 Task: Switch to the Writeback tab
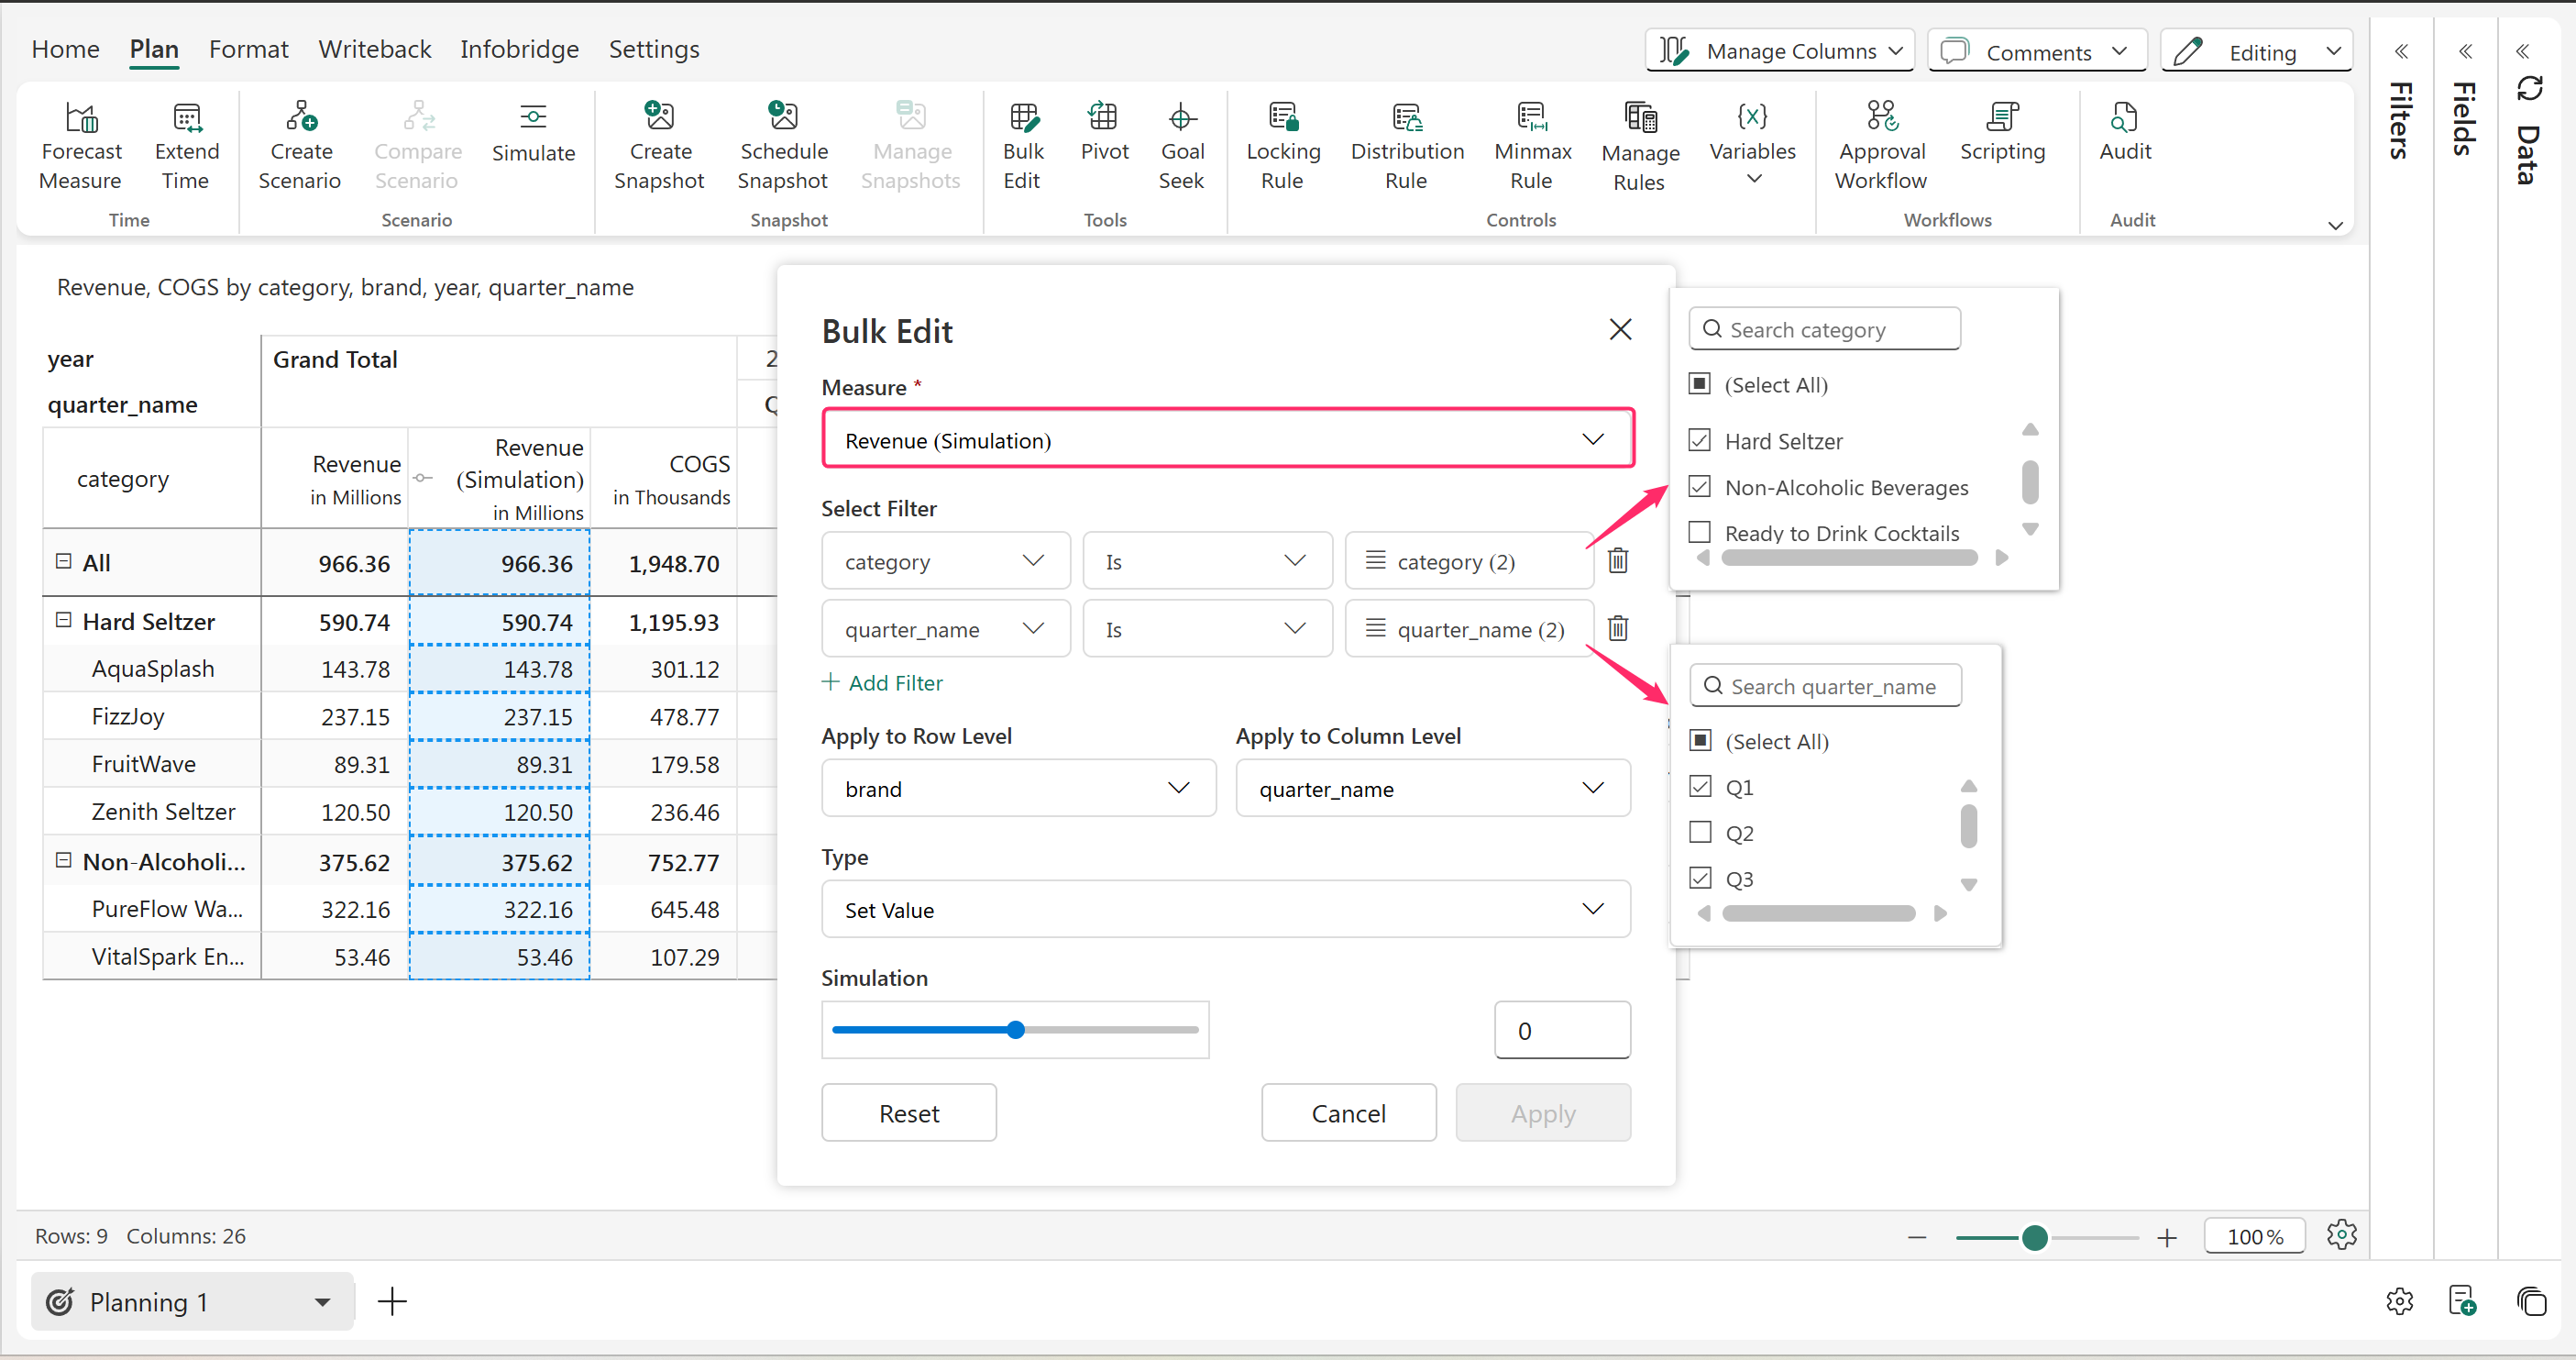(x=375, y=49)
